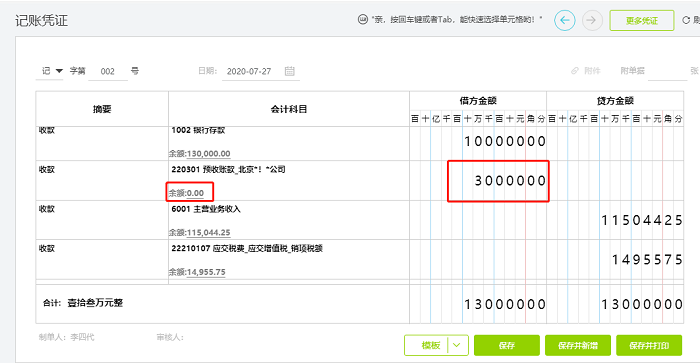Screen dimensions: 700x363
Task: Click the 摘要 column header
Action: (102, 109)
